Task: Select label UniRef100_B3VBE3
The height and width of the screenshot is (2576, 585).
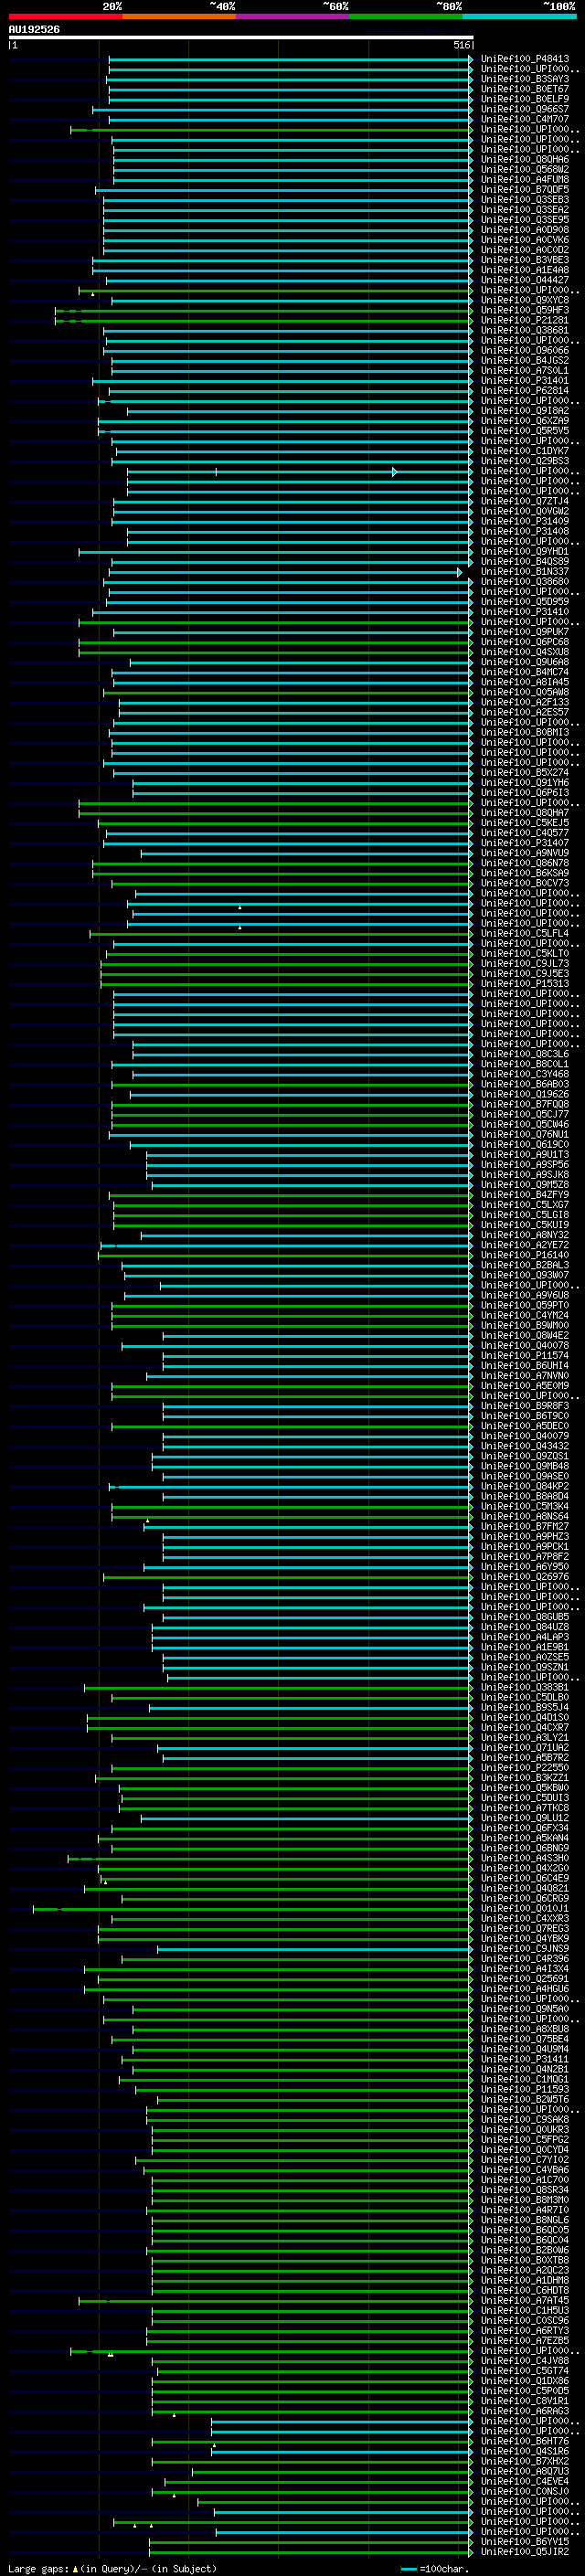Action: coord(525,260)
